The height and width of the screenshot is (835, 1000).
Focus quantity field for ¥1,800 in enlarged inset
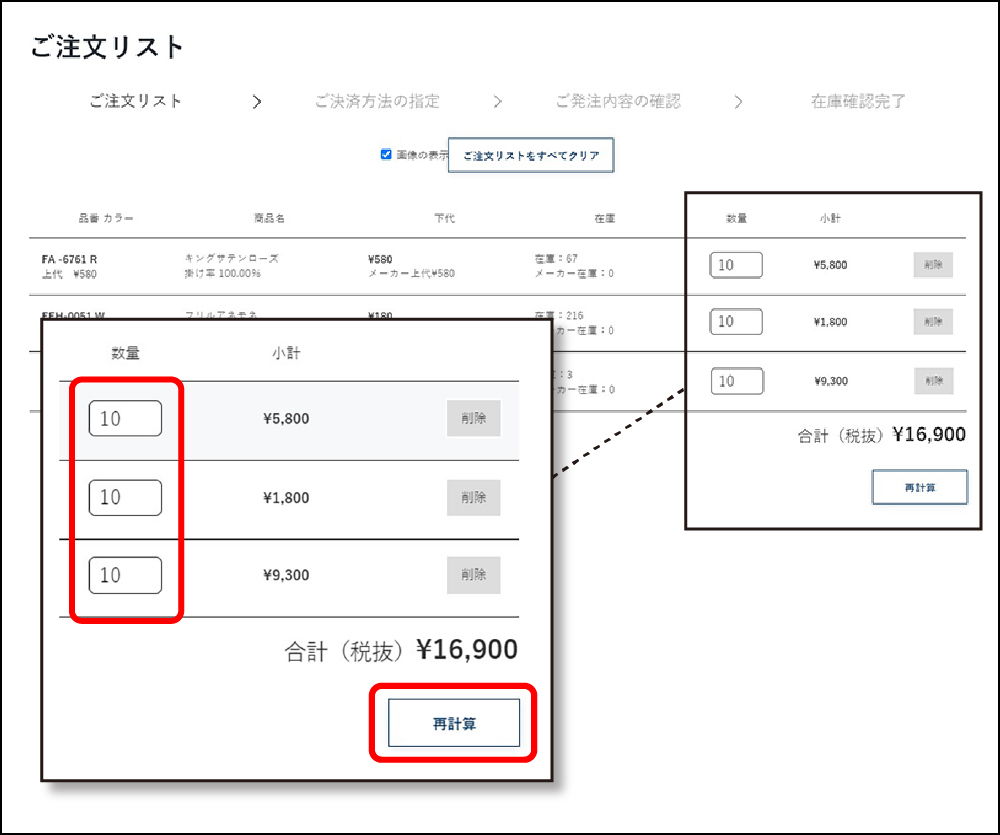point(125,497)
